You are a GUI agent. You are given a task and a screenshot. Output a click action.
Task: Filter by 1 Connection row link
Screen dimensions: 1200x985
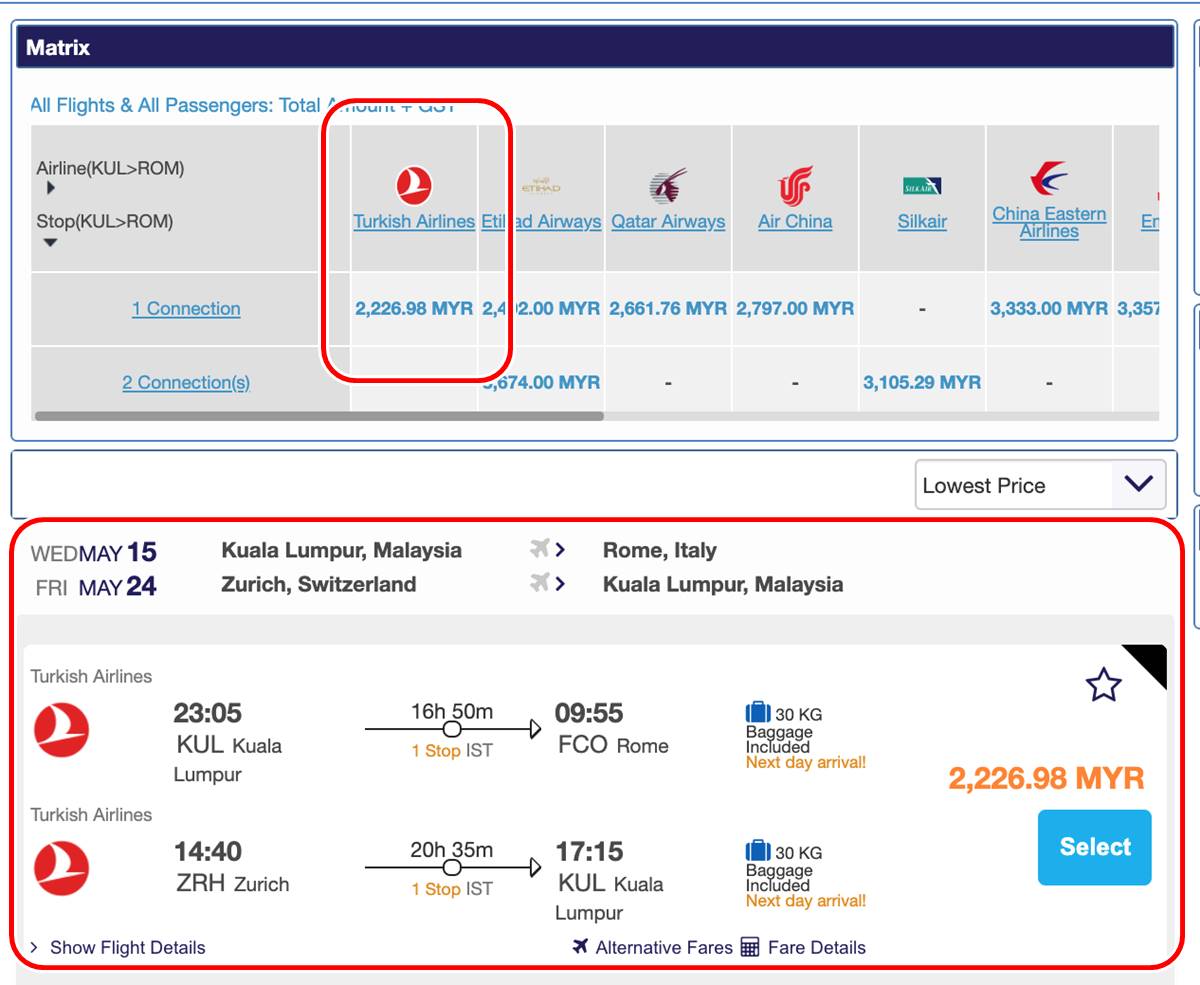tap(186, 309)
